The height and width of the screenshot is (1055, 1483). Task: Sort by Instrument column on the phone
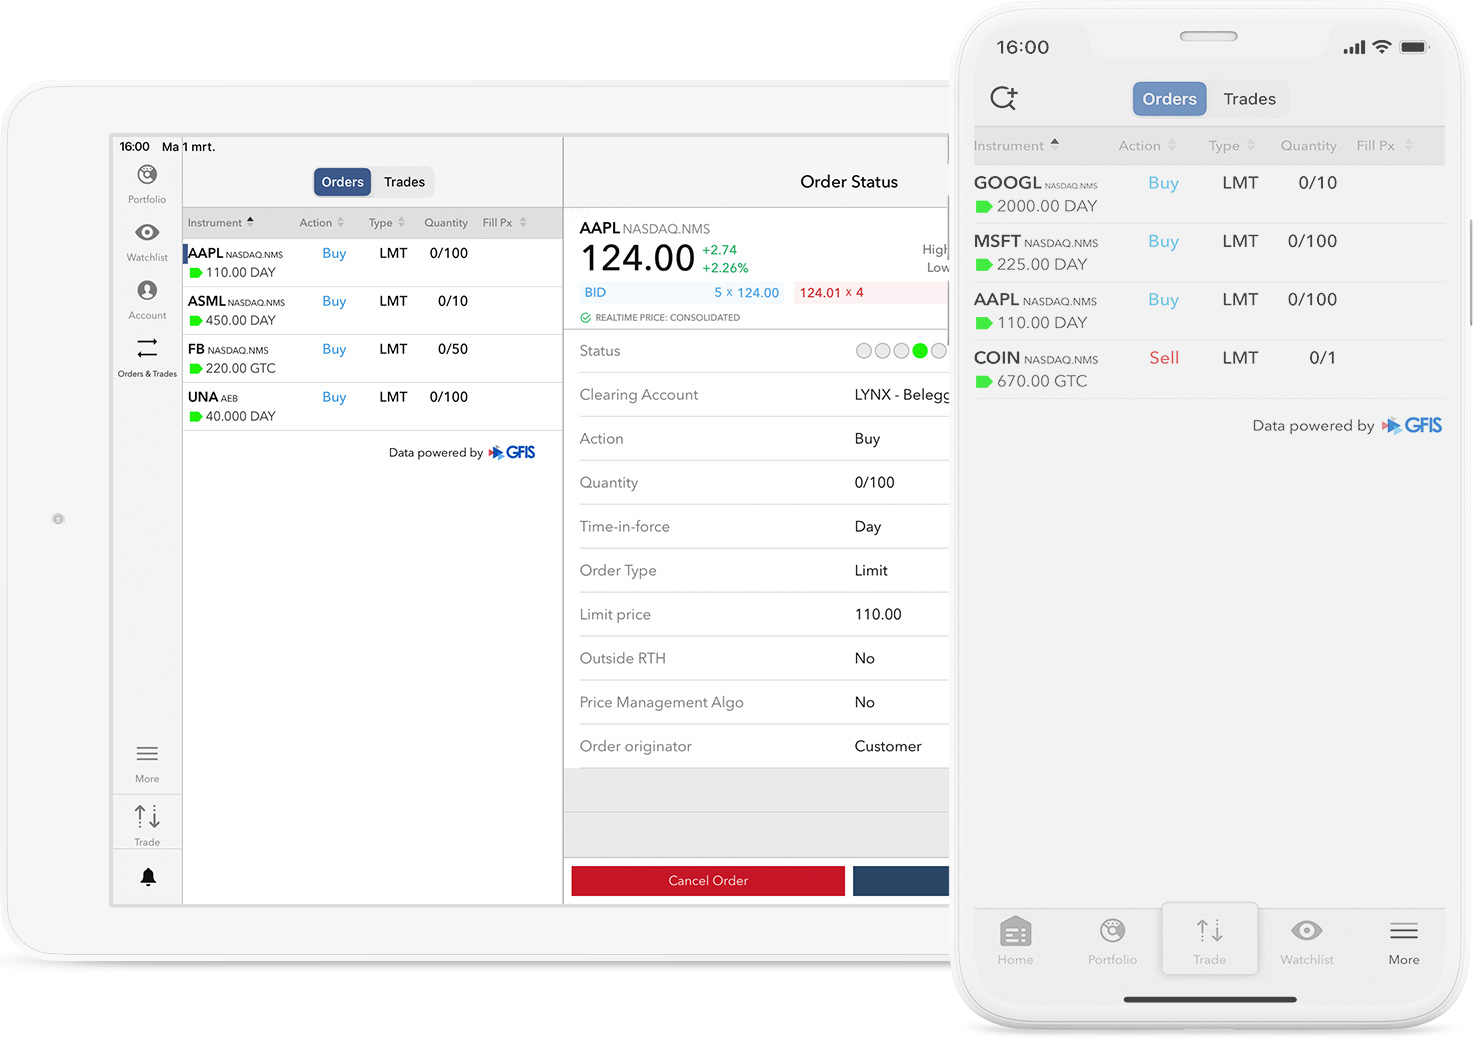point(1016,145)
